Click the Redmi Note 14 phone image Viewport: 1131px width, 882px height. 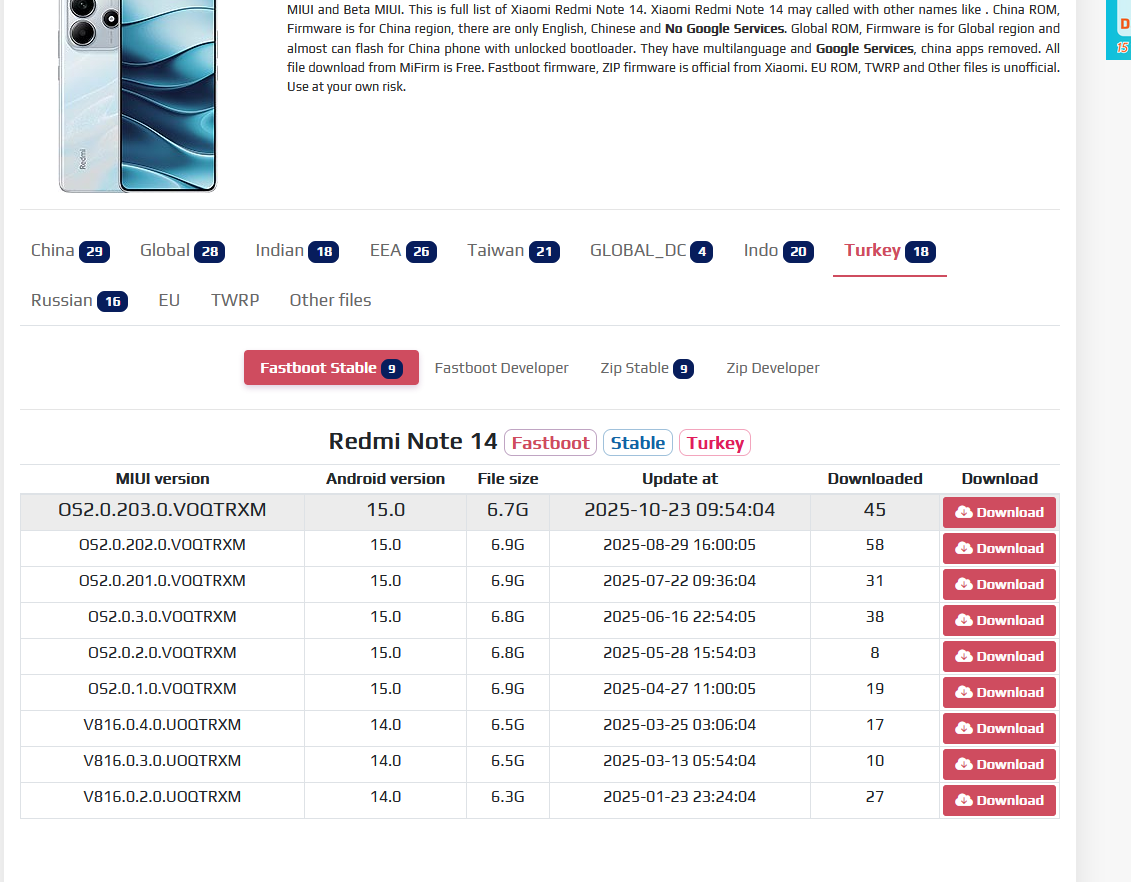(138, 96)
